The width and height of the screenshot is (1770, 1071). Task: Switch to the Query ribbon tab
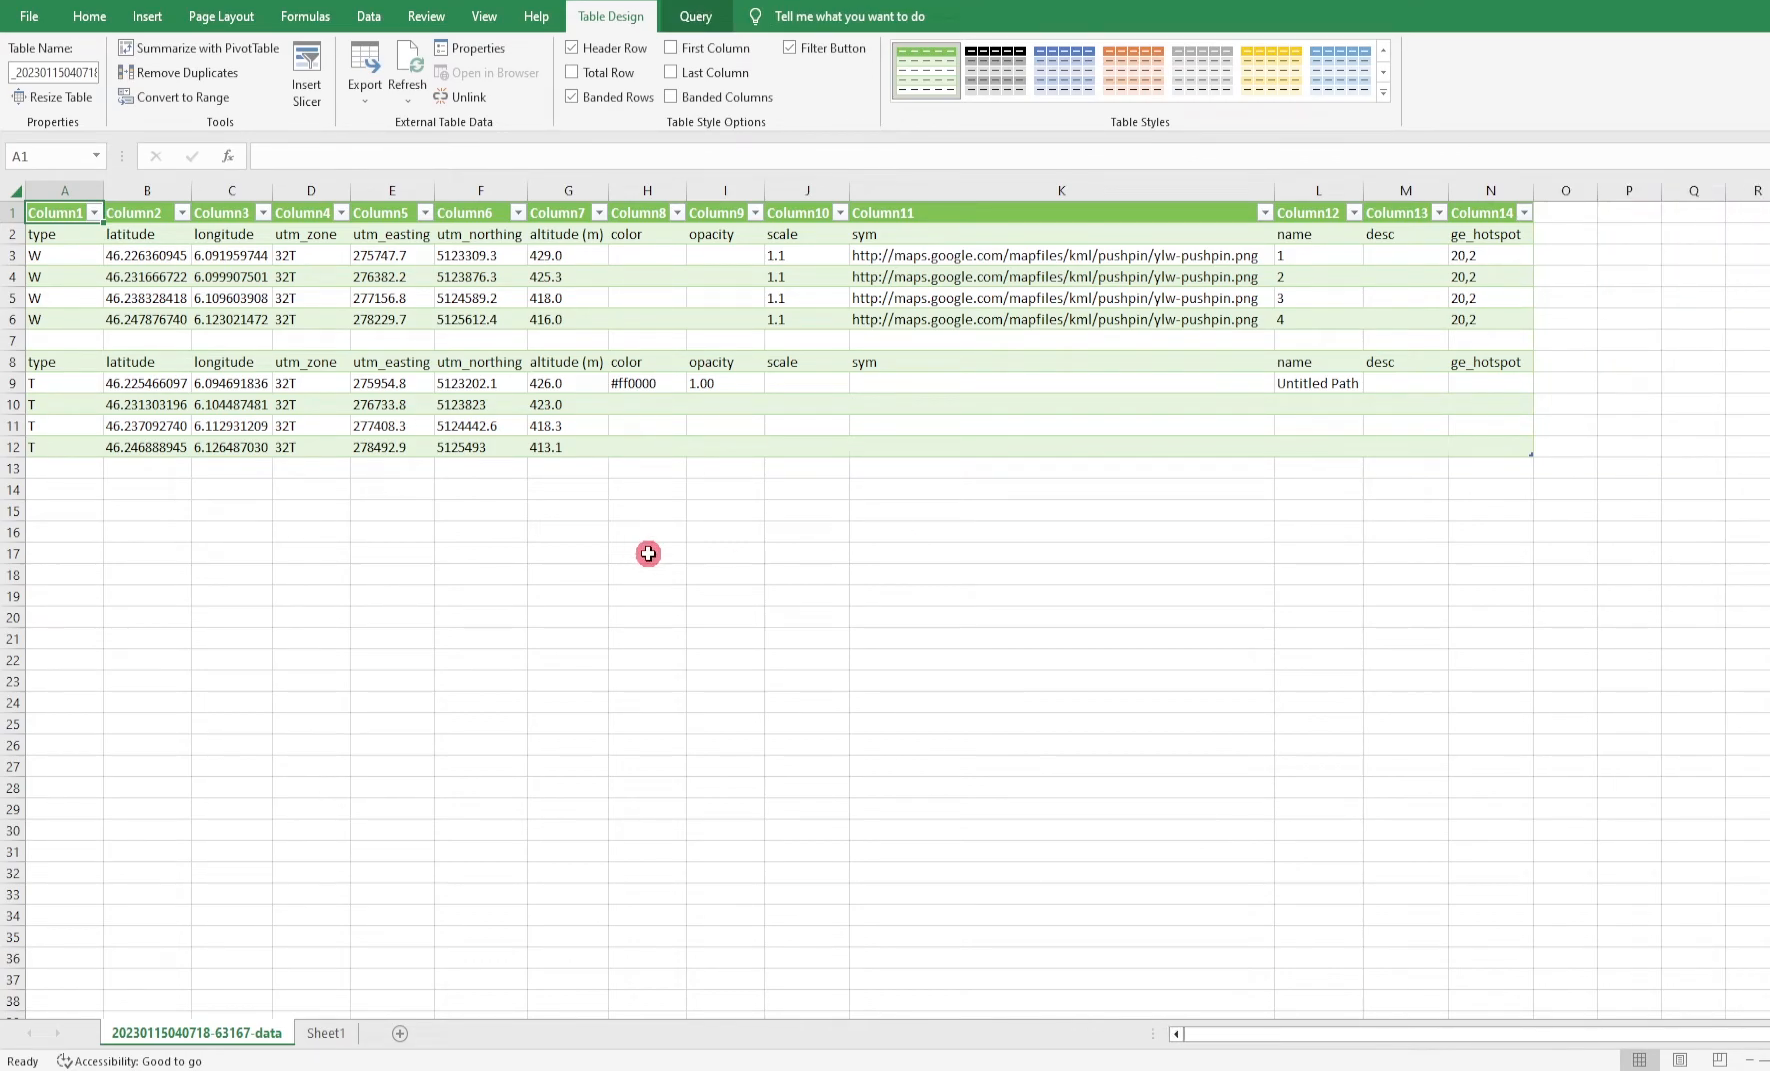(694, 16)
